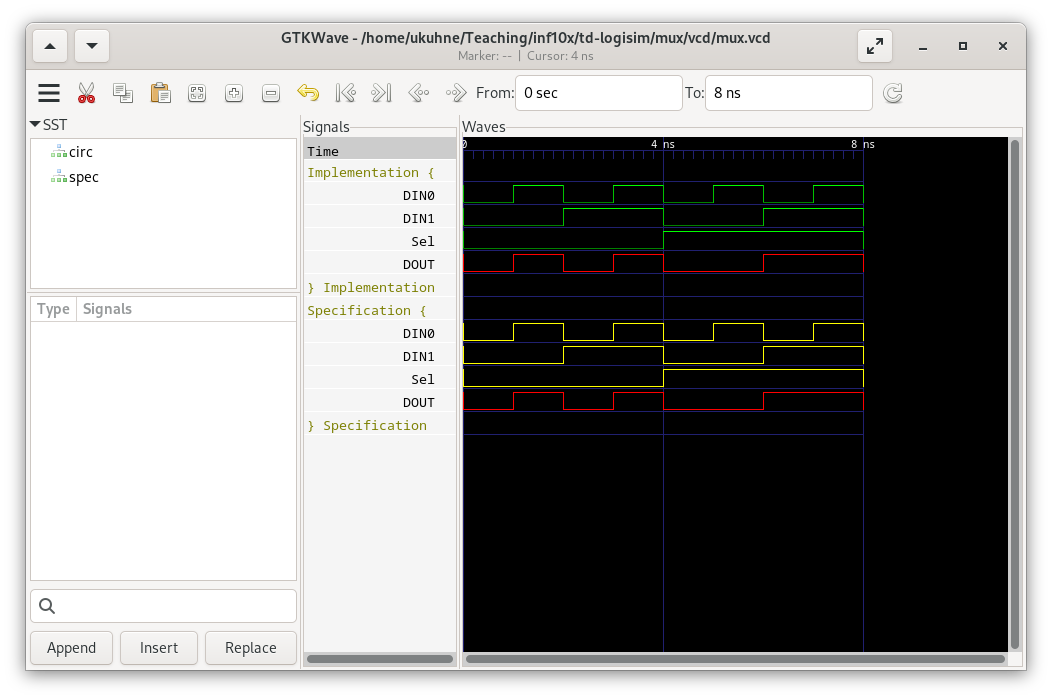Jump to end of time

(381, 93)
